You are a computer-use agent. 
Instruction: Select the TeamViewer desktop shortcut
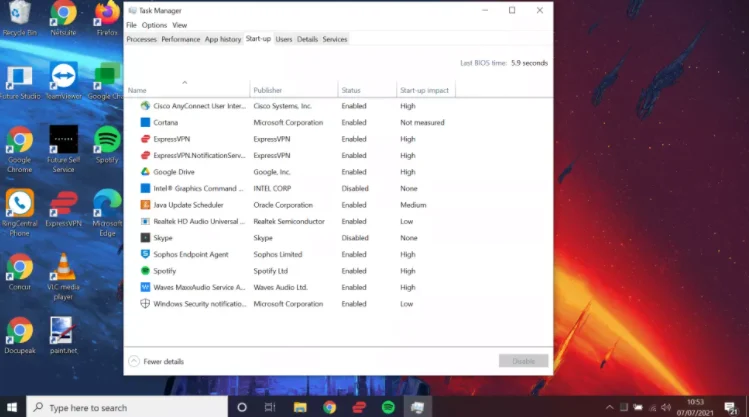tap(64, 81)
